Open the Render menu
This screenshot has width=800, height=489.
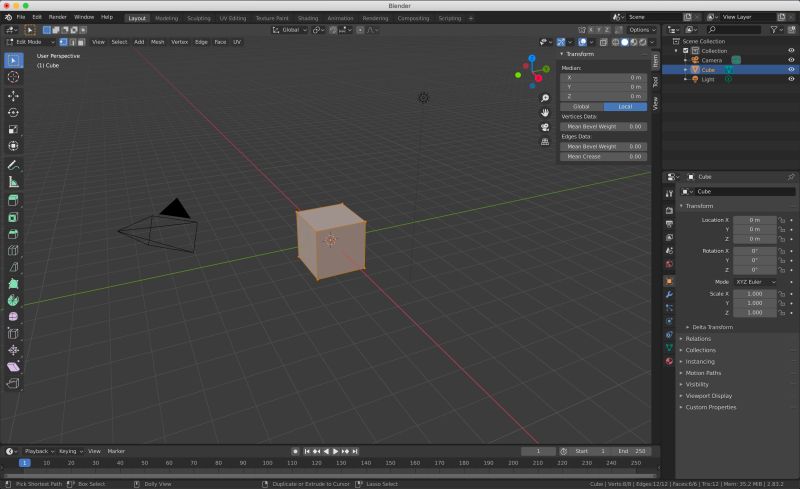[x=58, y=17]
